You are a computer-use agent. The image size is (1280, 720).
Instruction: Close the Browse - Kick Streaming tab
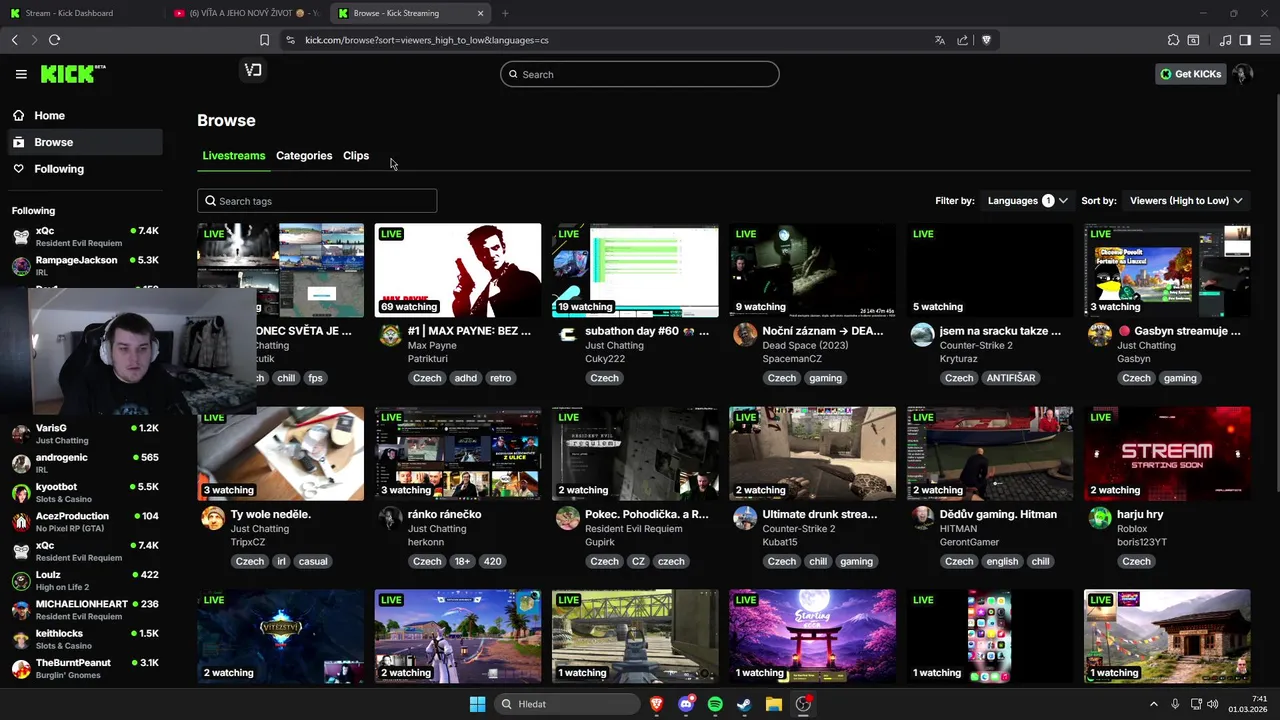point(480,13)
